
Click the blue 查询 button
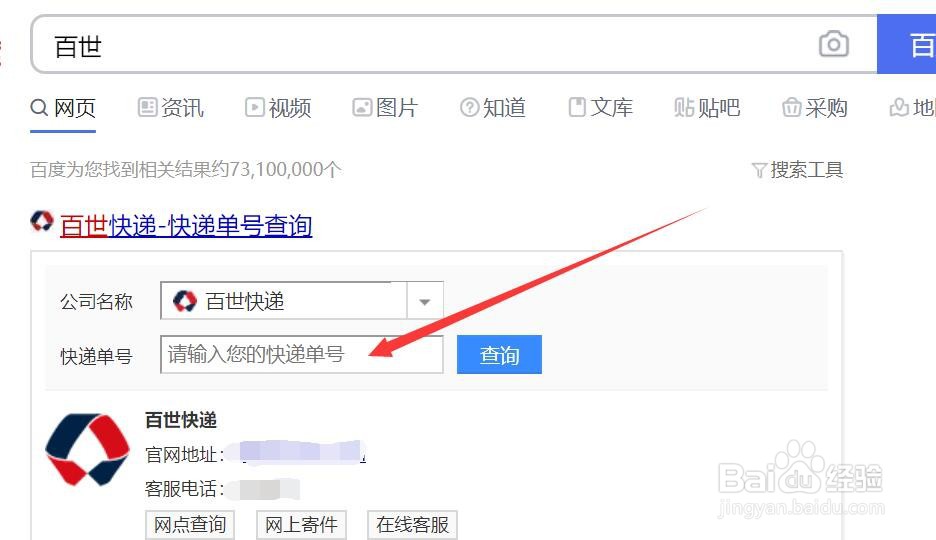[x=499, y=354]
